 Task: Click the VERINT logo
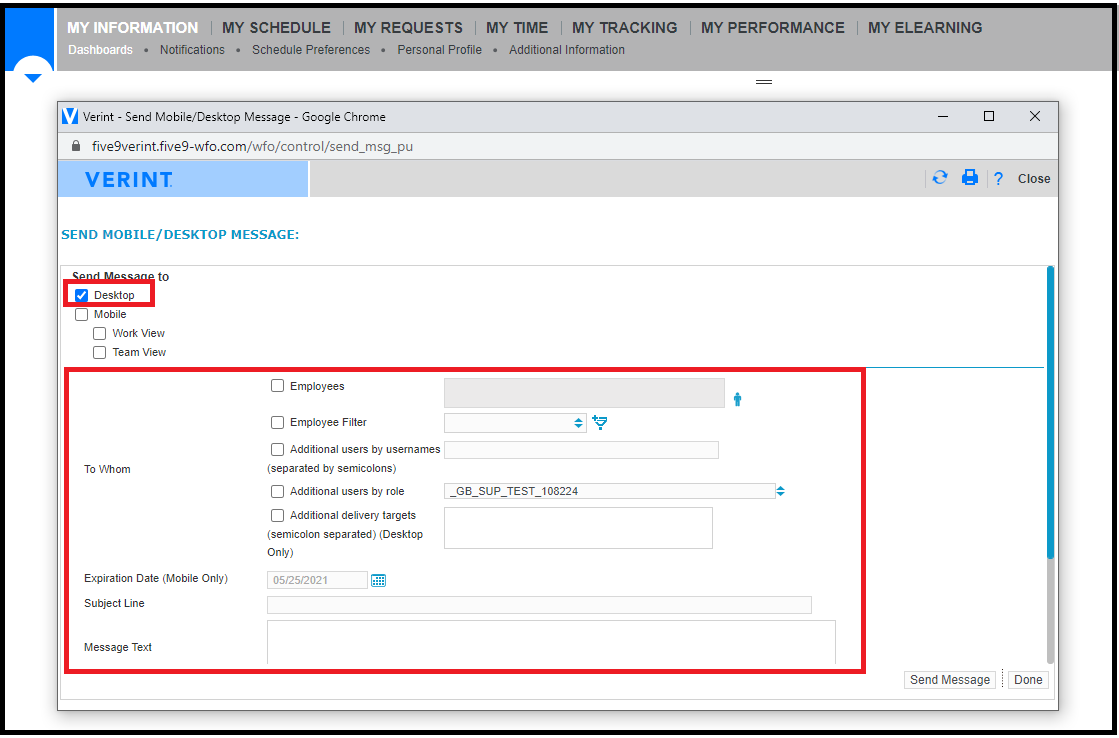point(128,179)
